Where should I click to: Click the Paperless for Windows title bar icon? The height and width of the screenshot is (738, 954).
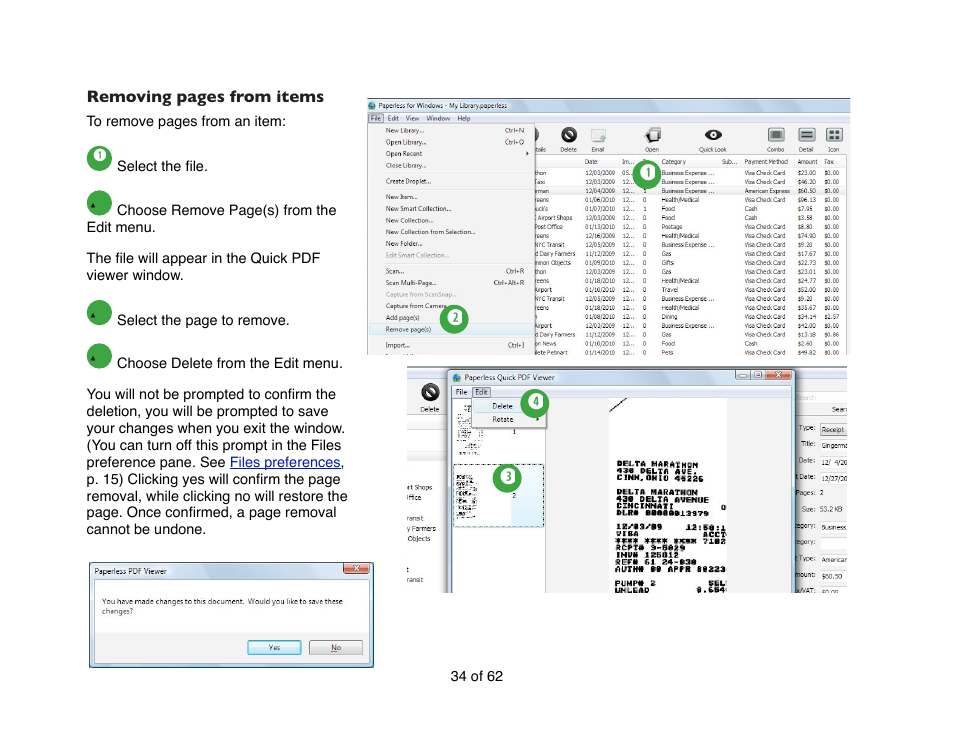372,105
